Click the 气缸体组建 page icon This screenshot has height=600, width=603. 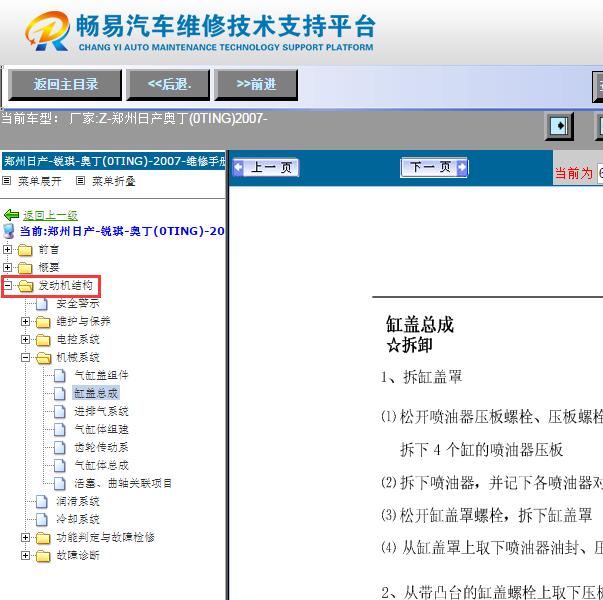60,429
